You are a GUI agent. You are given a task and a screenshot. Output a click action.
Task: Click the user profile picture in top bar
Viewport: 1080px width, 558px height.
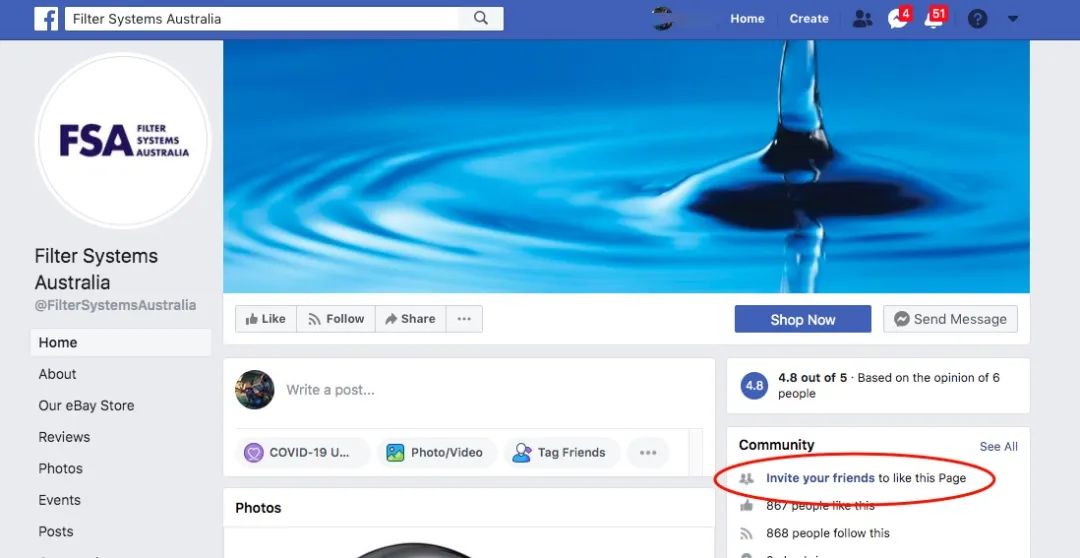tap(662, 19)
